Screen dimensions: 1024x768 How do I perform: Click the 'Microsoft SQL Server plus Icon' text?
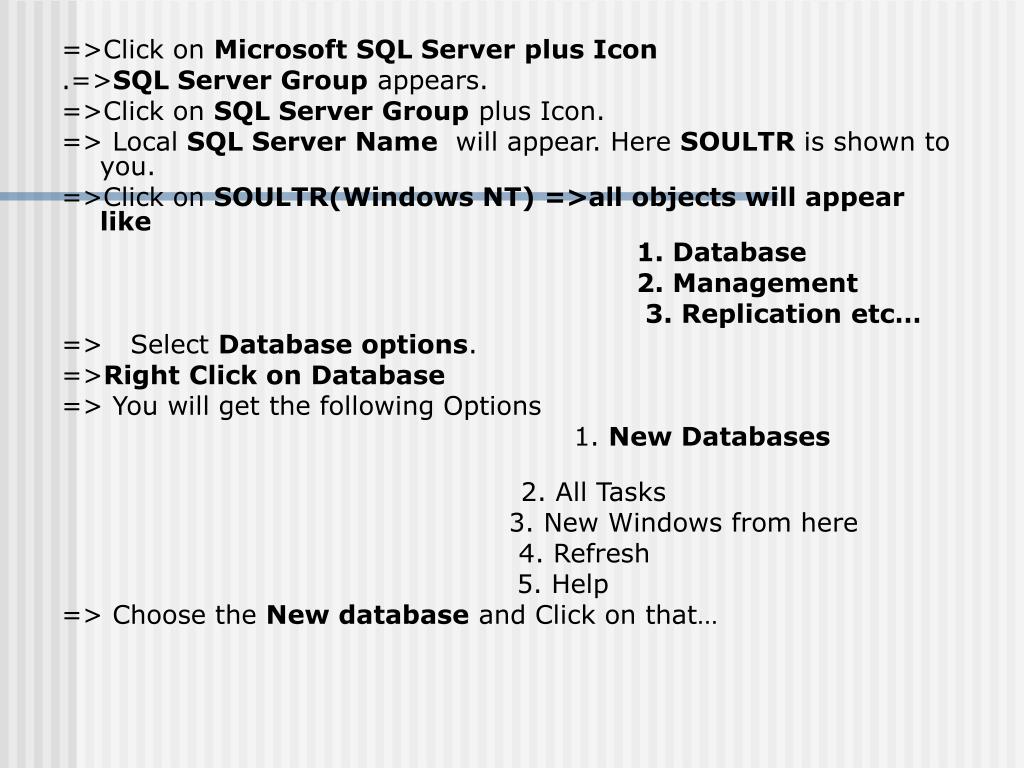[x=436, y=50]
